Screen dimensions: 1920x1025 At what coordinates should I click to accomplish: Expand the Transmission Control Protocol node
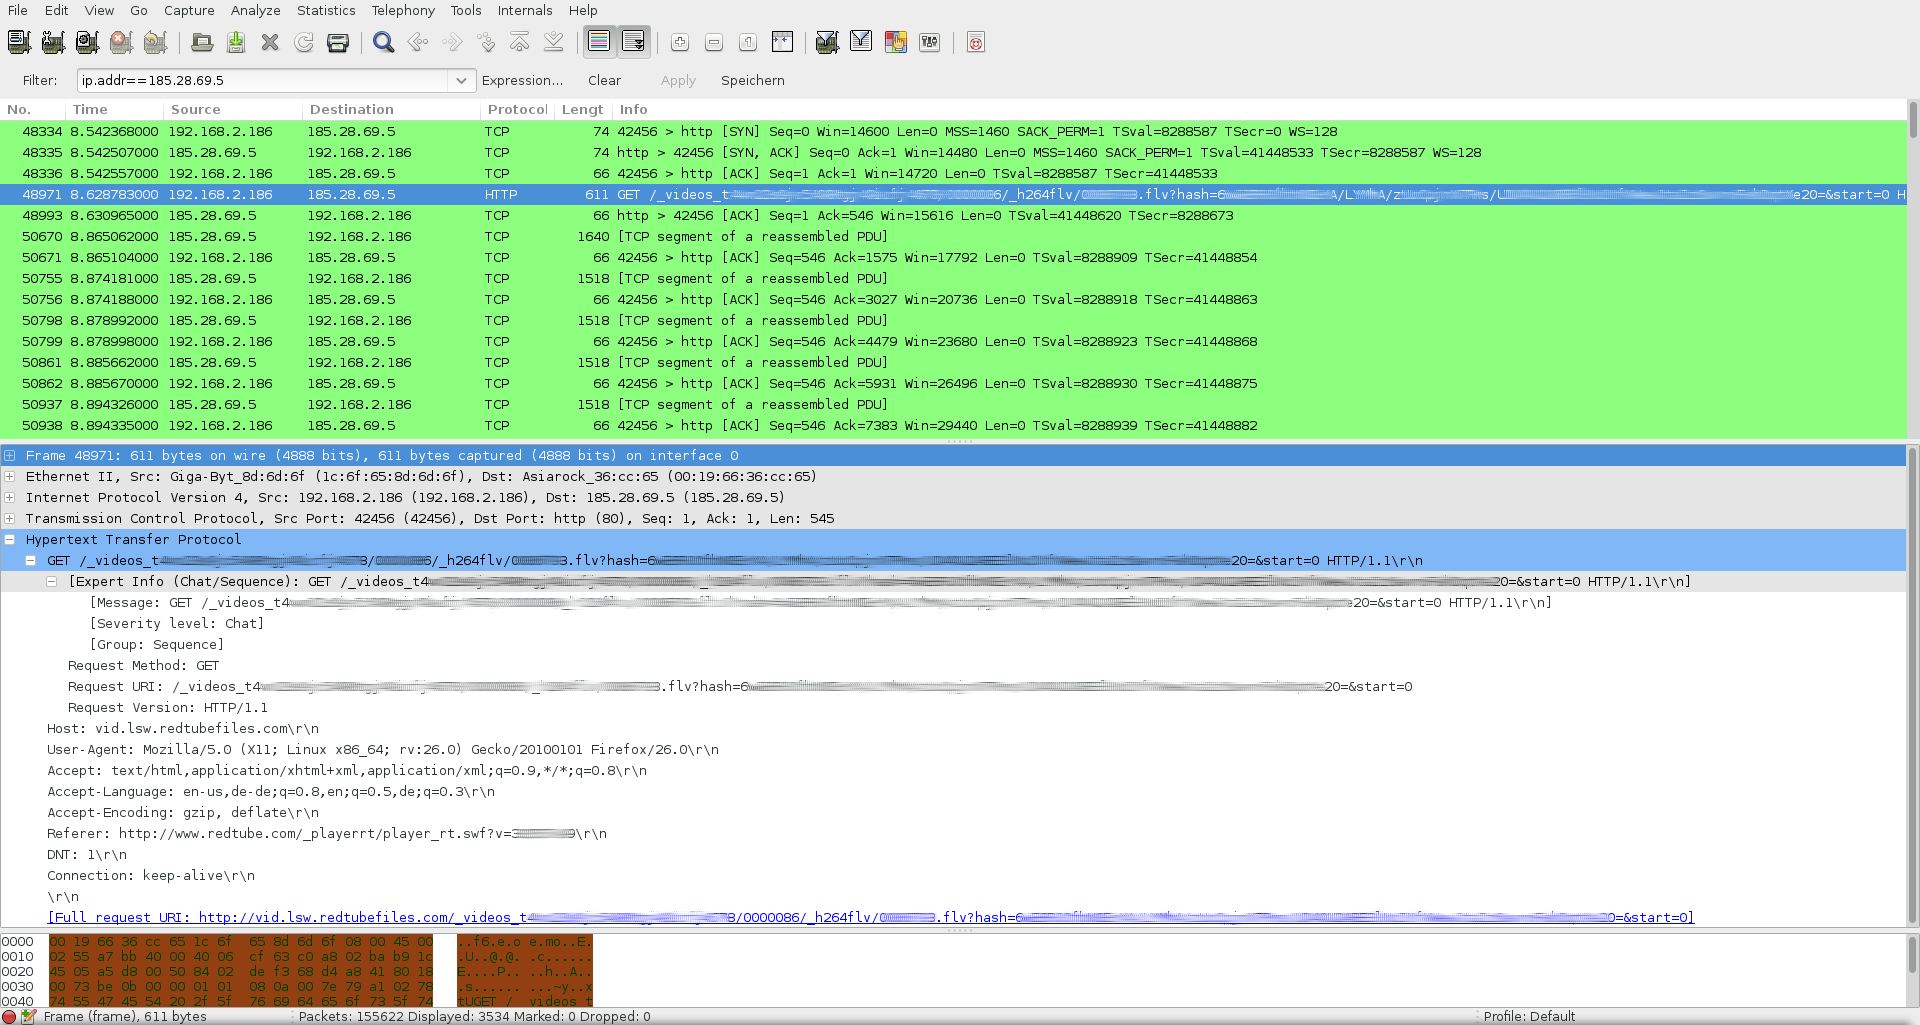coord(10,519)
